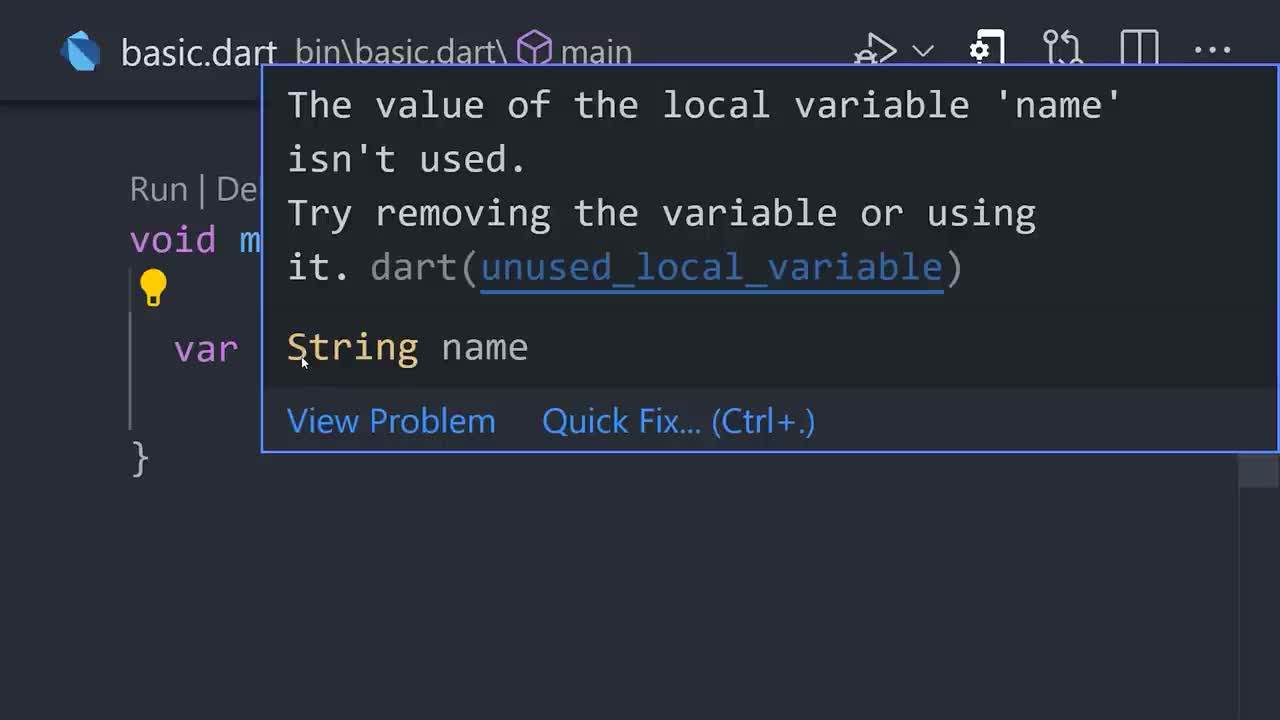Click the vertical scrollbar thumb at right edge
The image size is (1280, 720).
[1258, 470]
